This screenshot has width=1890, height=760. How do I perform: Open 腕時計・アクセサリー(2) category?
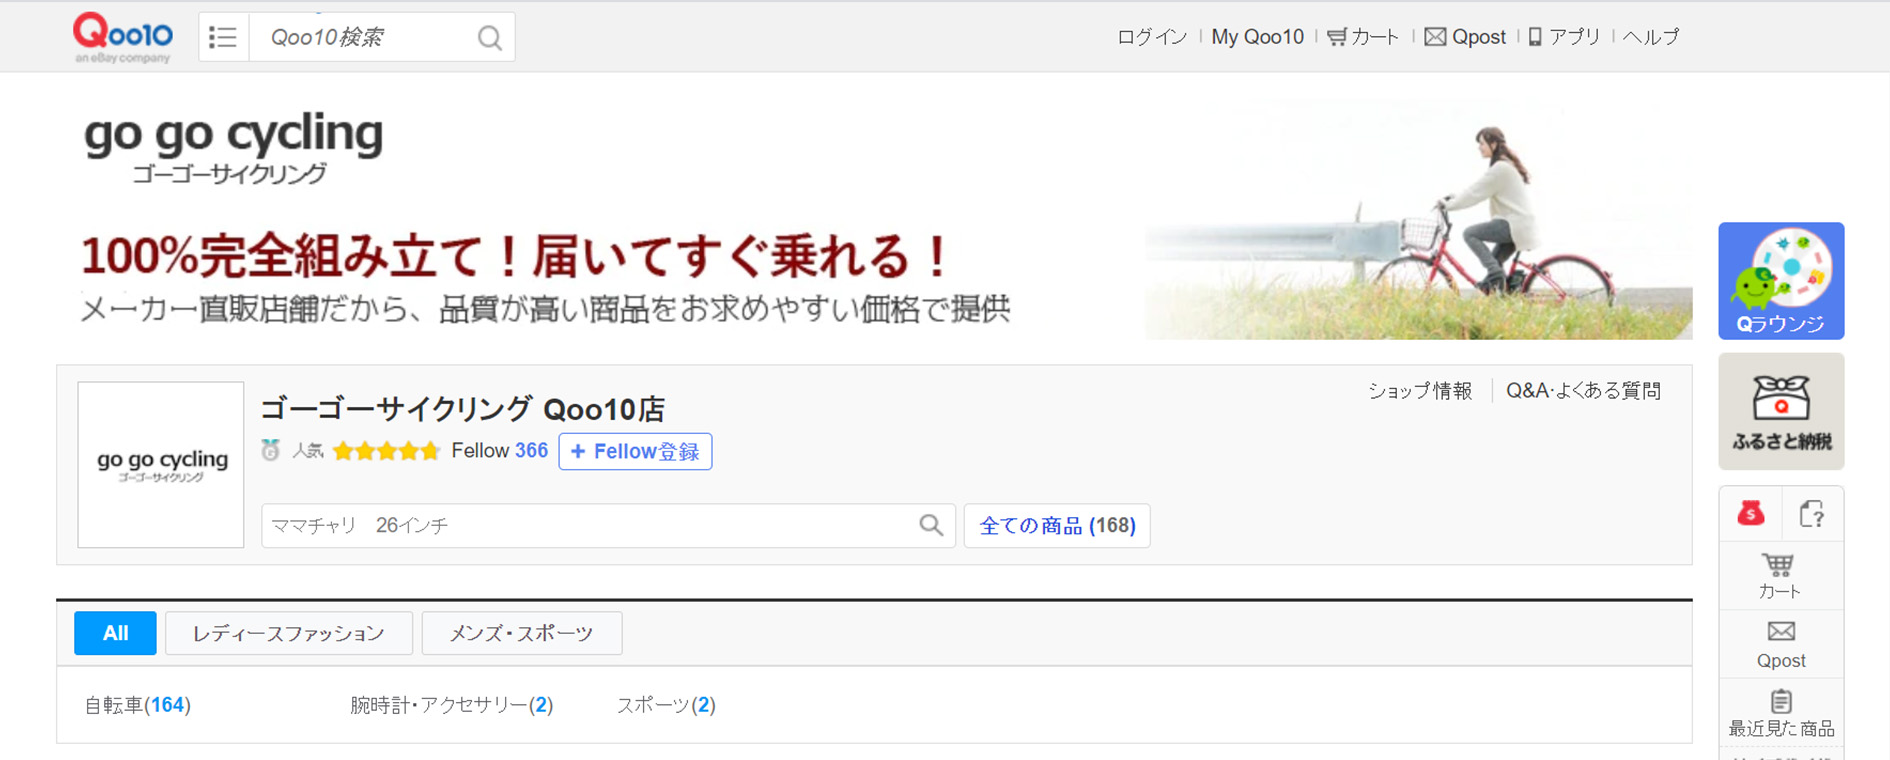tap(451, 705)
